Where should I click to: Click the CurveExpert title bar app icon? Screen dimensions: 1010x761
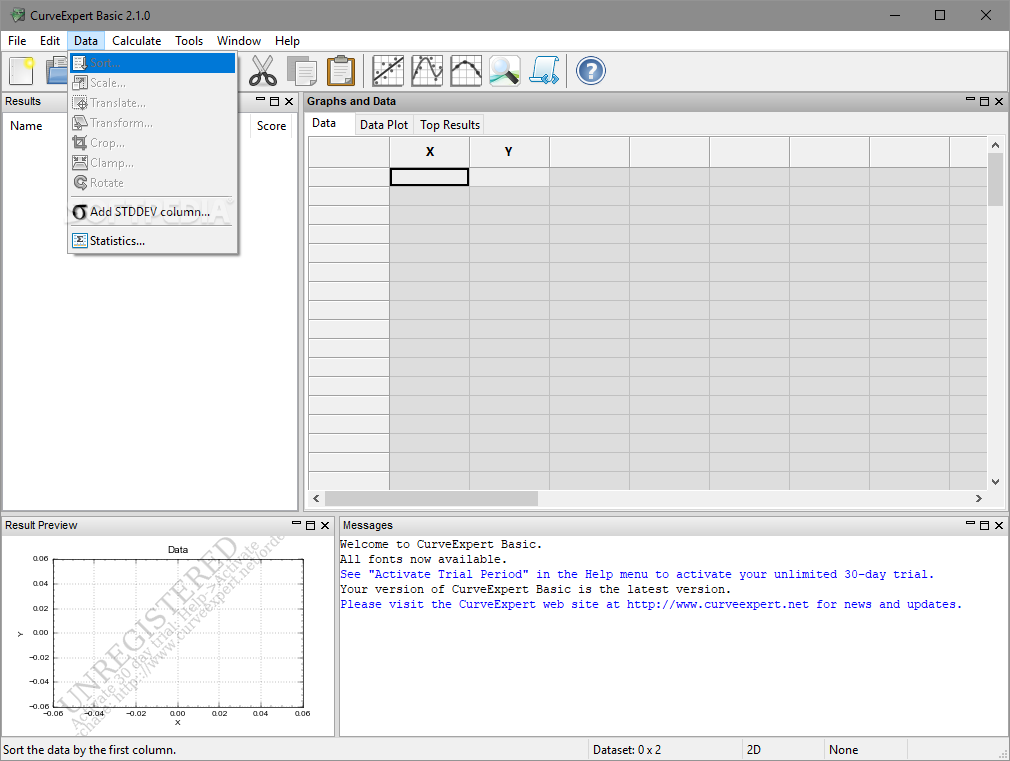point(18,15)
